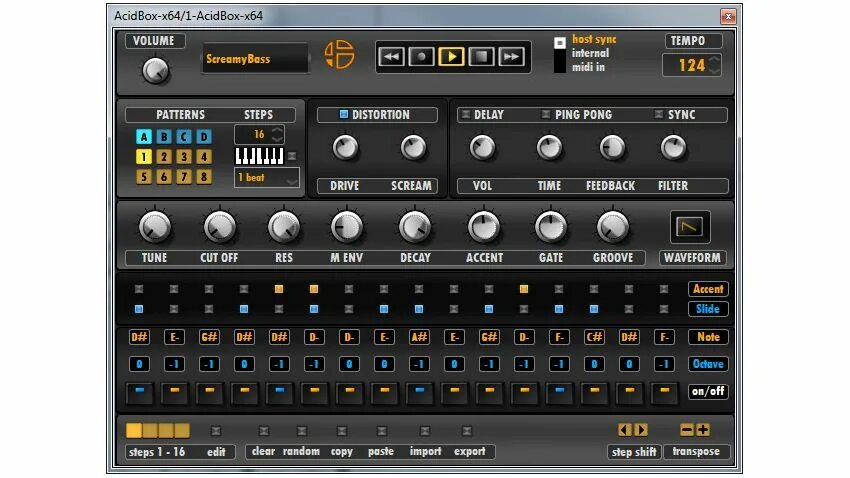Click the Note row label button
This screenshot has width=850, height=478.
pos(708,337)
